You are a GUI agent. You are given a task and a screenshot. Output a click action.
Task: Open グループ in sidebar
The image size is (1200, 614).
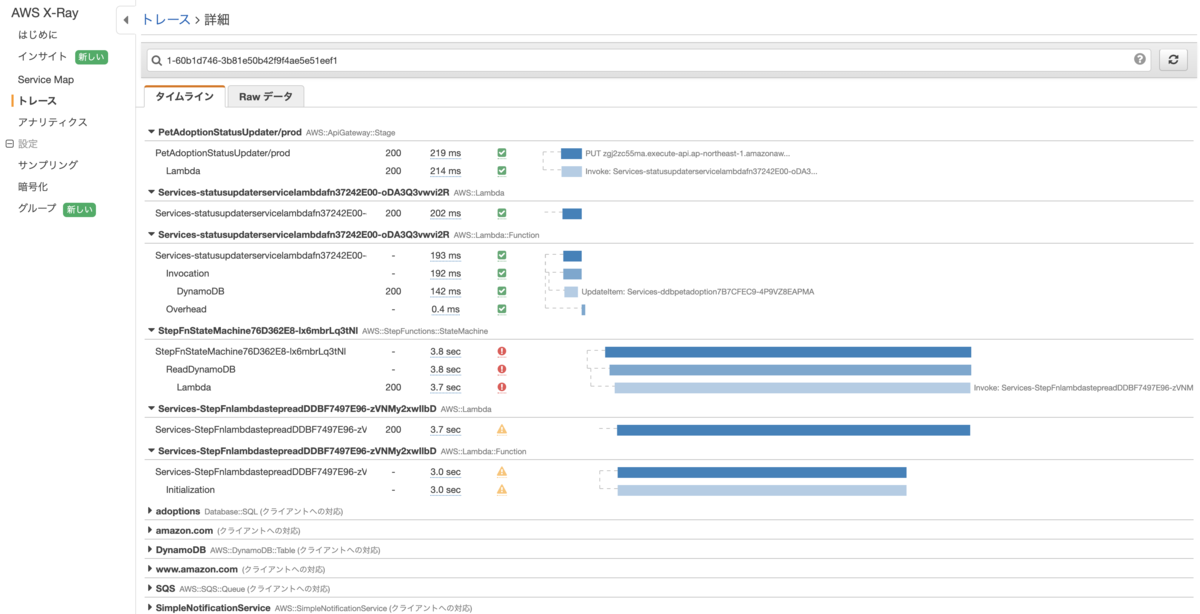pyautogui.click(x=37, y=208)
